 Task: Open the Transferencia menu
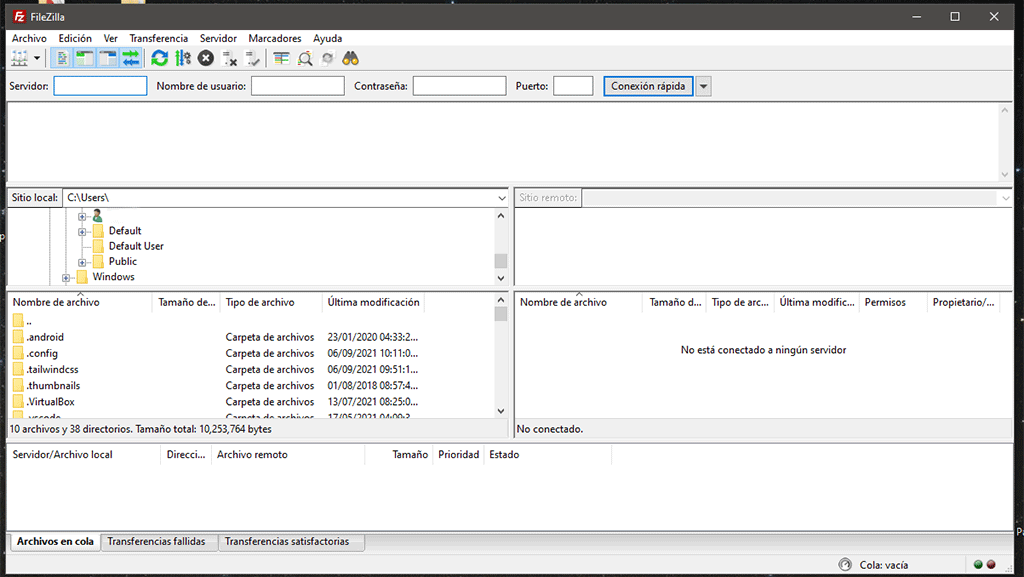[x=159, y=39]
